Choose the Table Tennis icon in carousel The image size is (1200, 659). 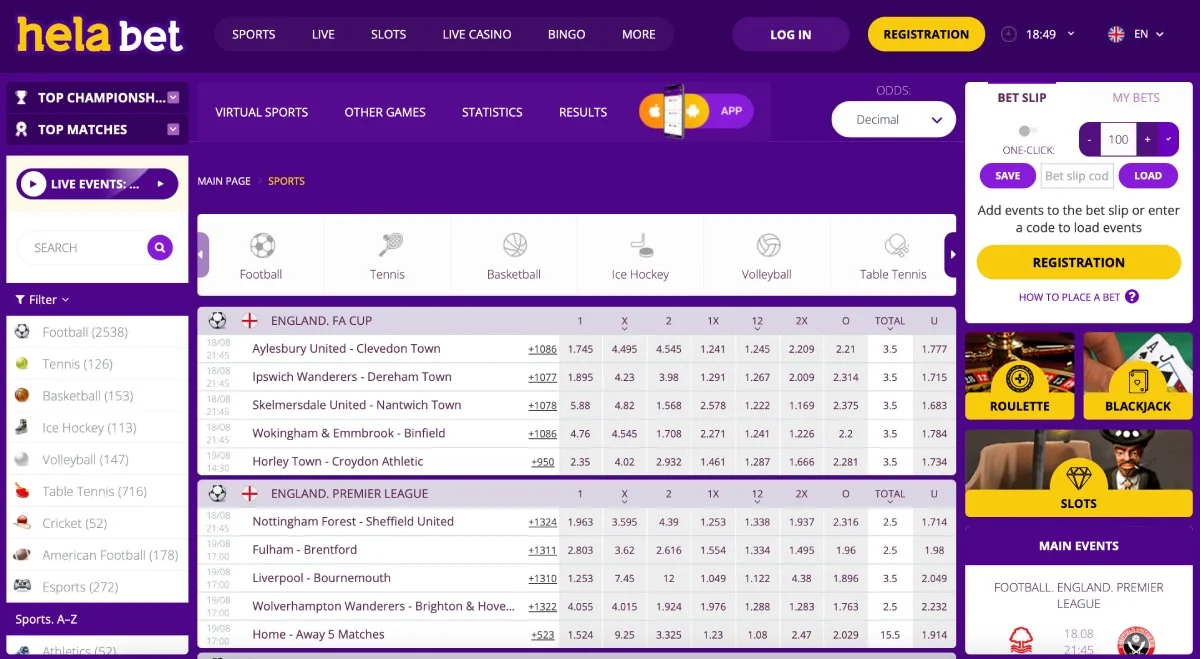tap(895, 245)
